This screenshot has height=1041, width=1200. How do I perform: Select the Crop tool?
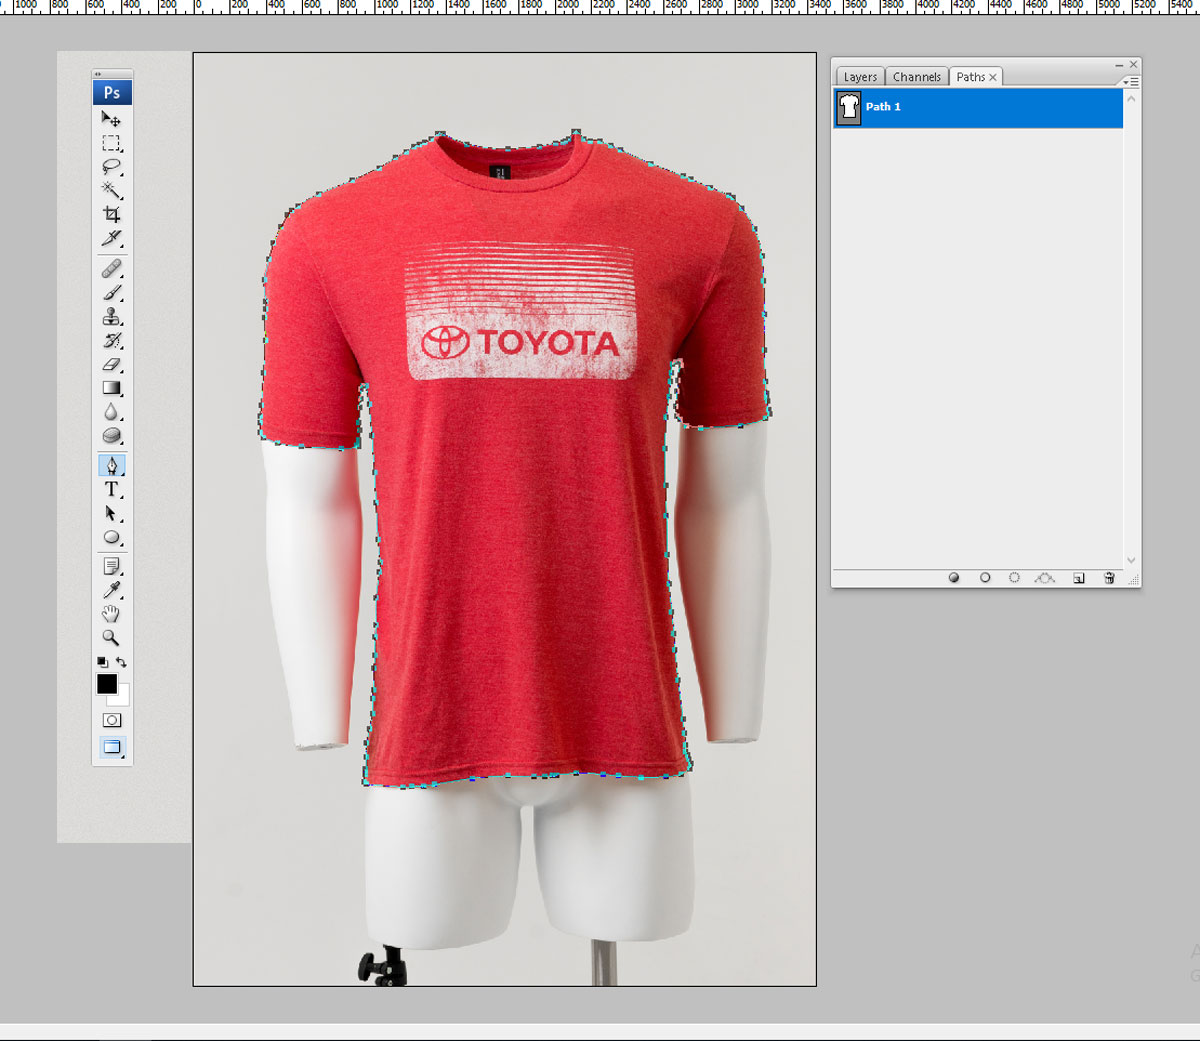[111, 214]
